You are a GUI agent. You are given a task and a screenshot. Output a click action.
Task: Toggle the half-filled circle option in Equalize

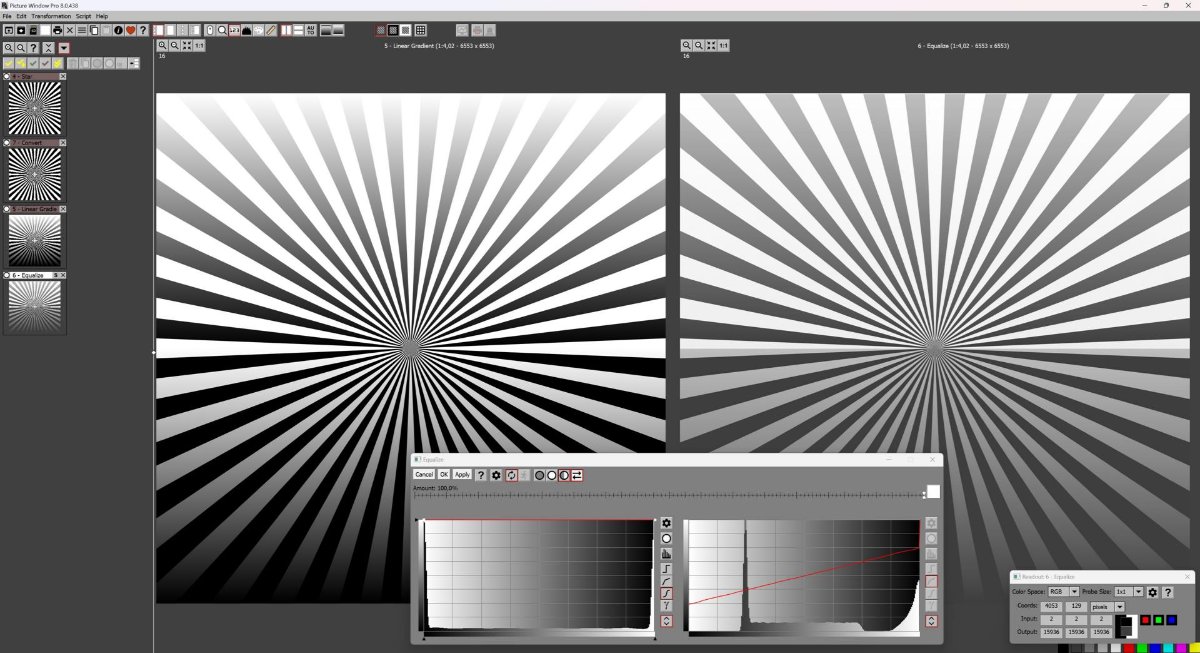(x=564, y=475)
